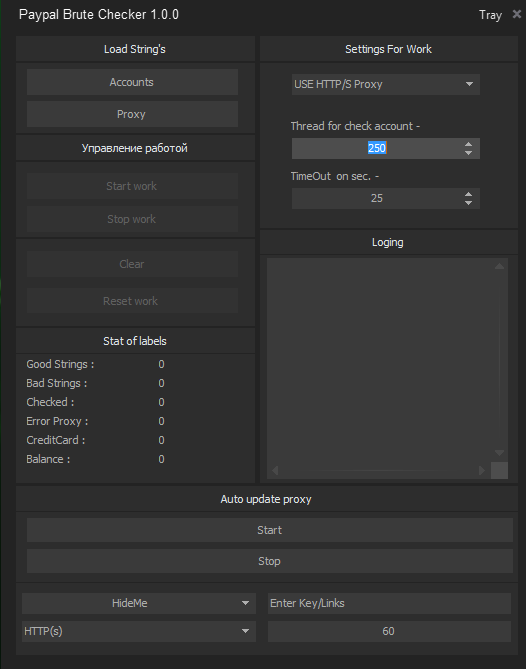This screenshot has width=526, height=669.
Task: Increase thread count with up arrow
Action: 468,144
